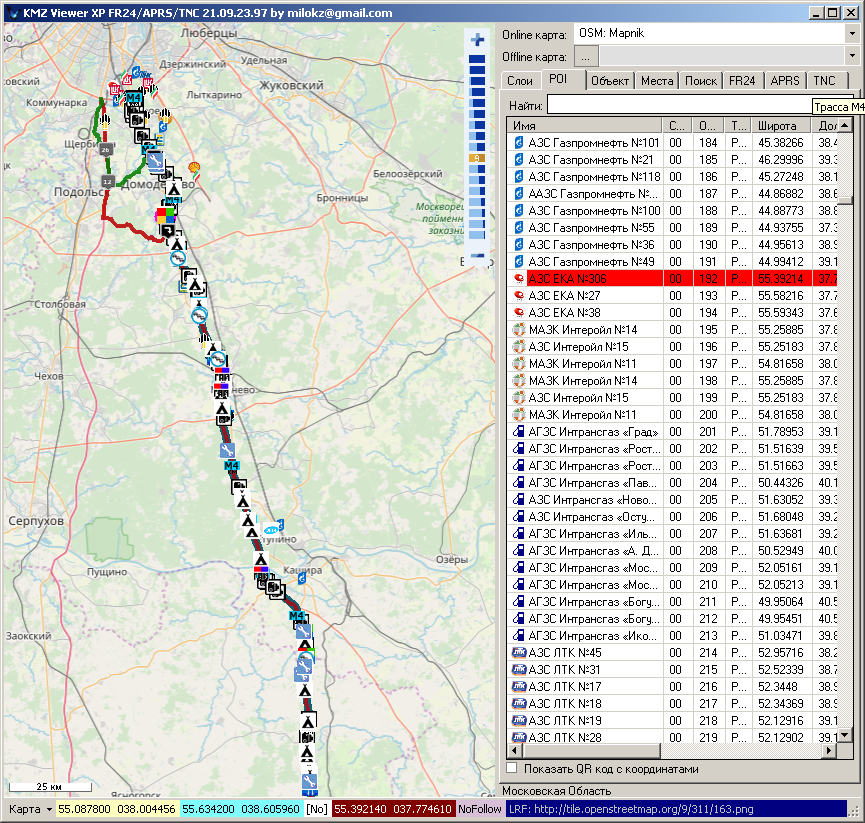Open the Online карта dropdown

(852, 34)
